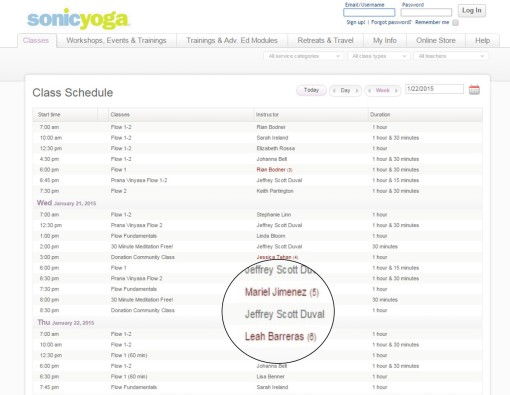Open the My Info tab

[x=385, y=40]
